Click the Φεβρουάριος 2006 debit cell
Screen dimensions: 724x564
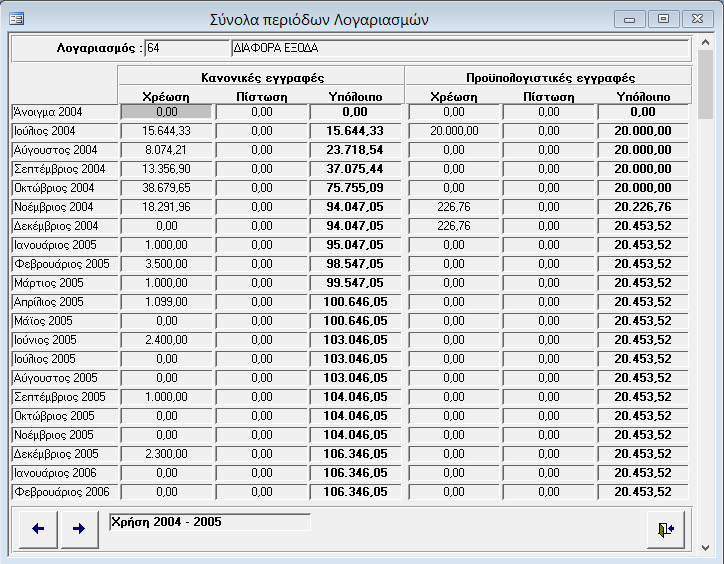coord(166,492)
